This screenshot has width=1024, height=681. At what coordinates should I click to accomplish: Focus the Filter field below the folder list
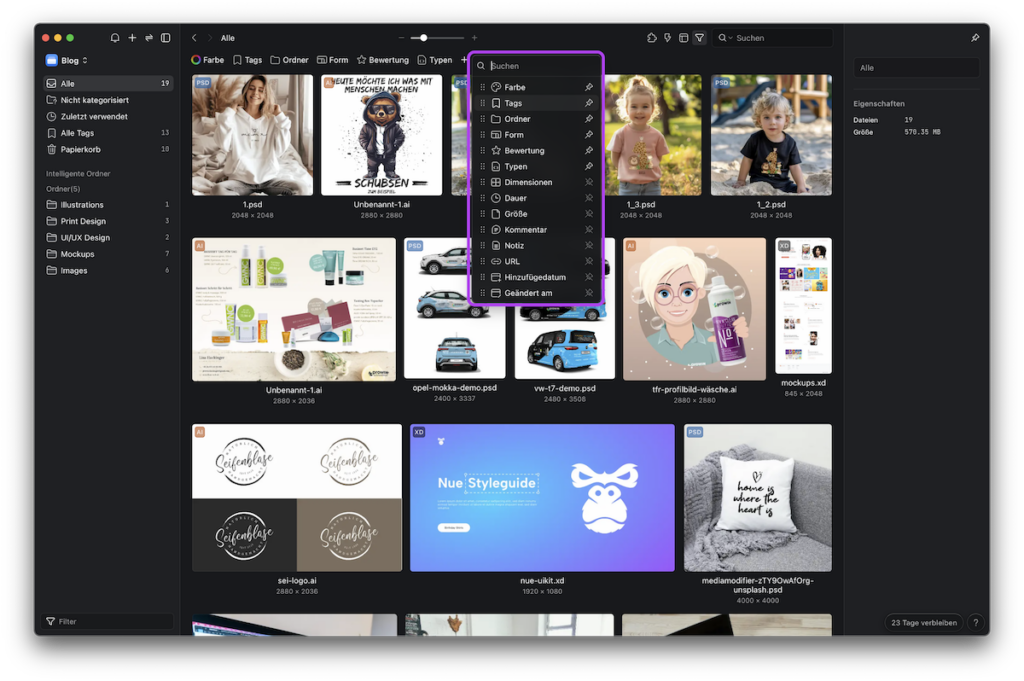click(108, 622)
